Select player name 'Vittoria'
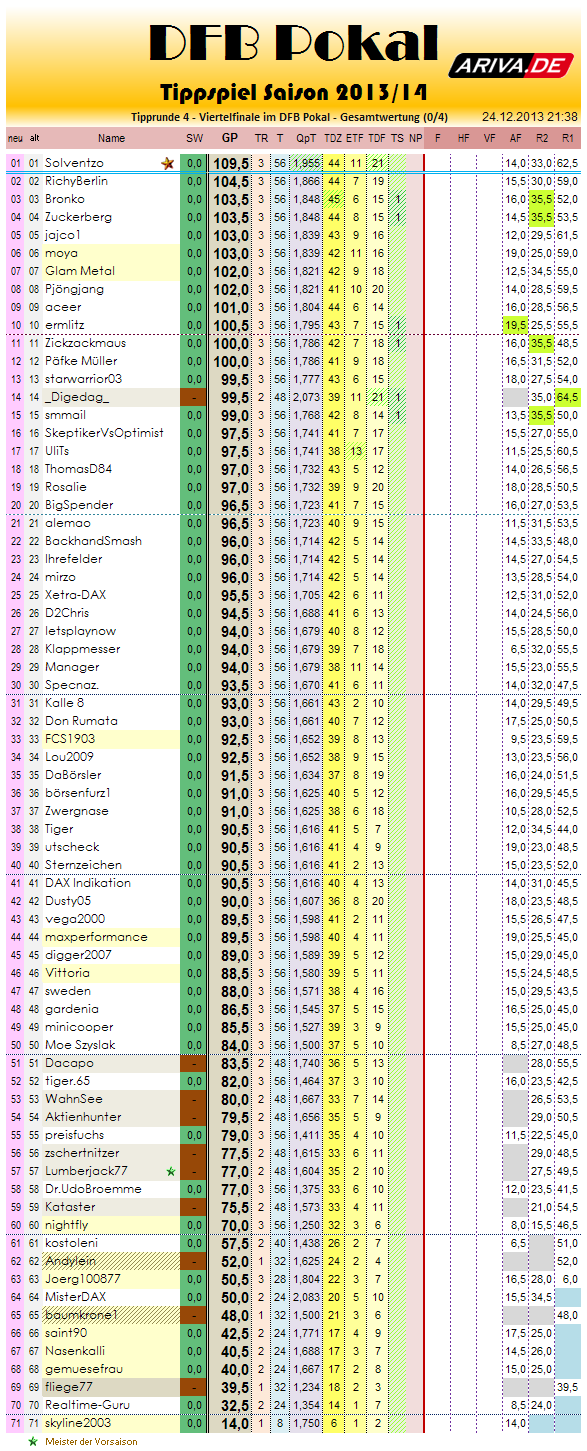587x1451 pixels. 69,973
